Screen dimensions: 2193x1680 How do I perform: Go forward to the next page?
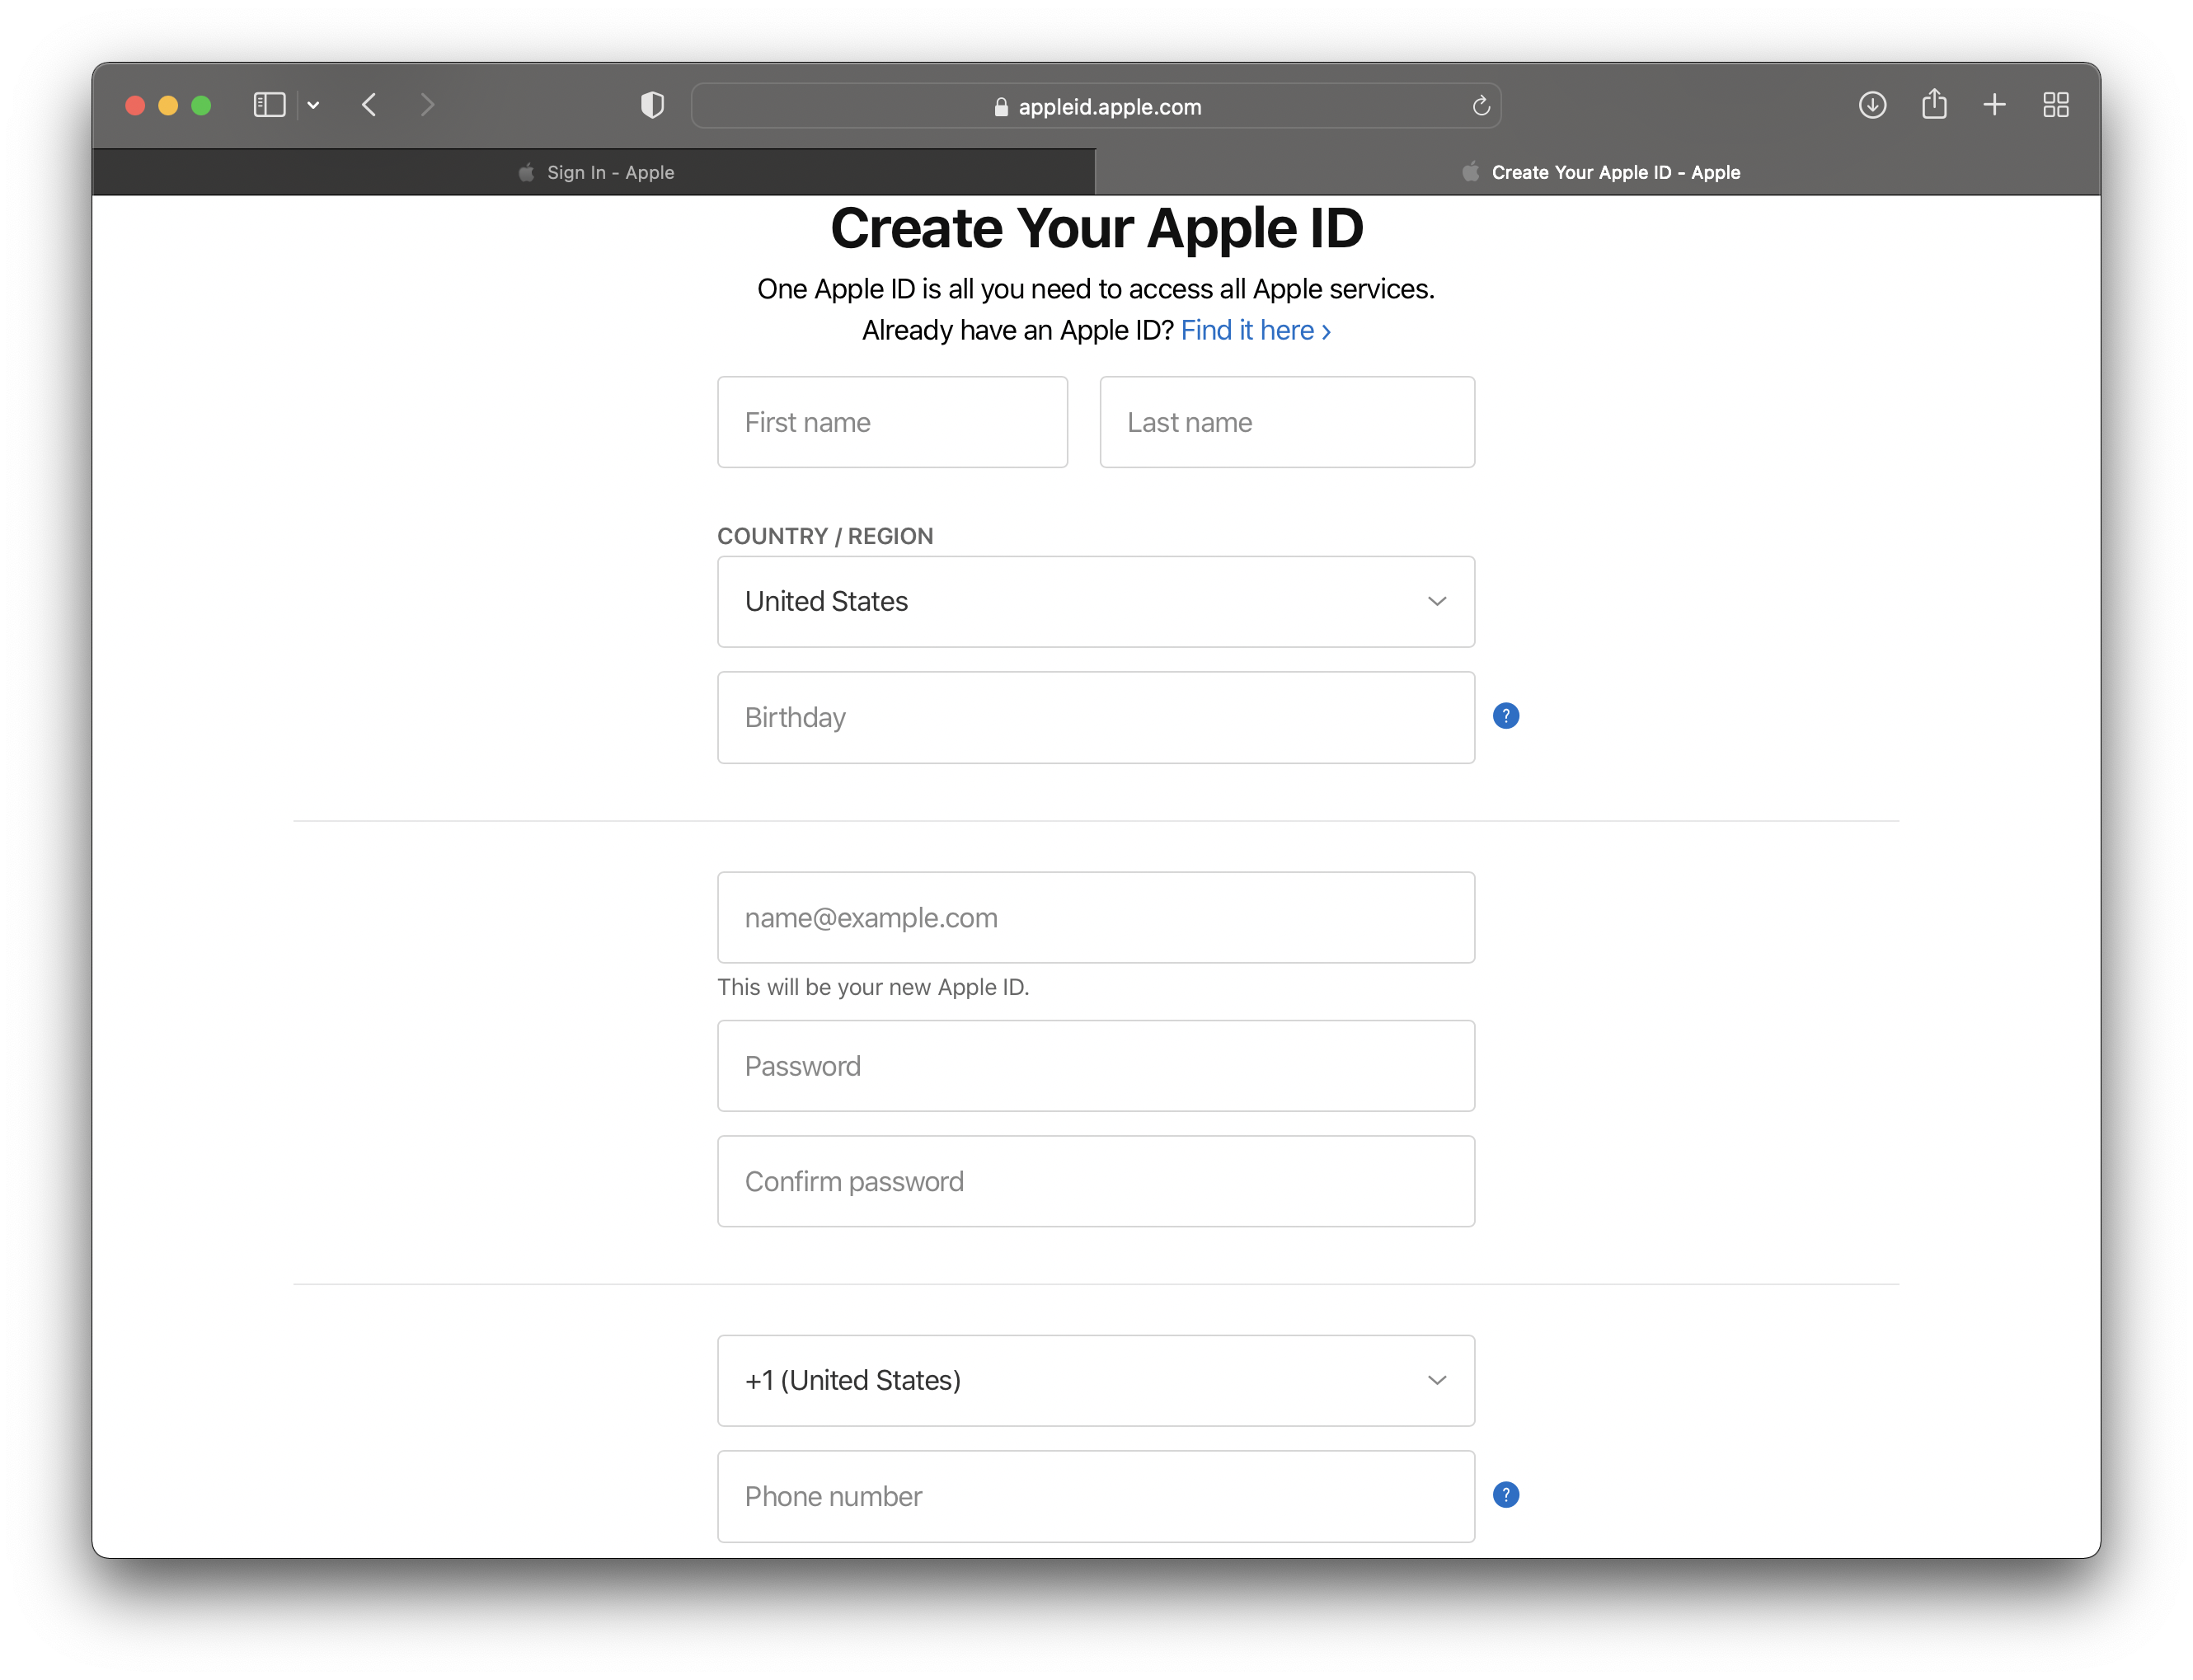pos(427,105)
